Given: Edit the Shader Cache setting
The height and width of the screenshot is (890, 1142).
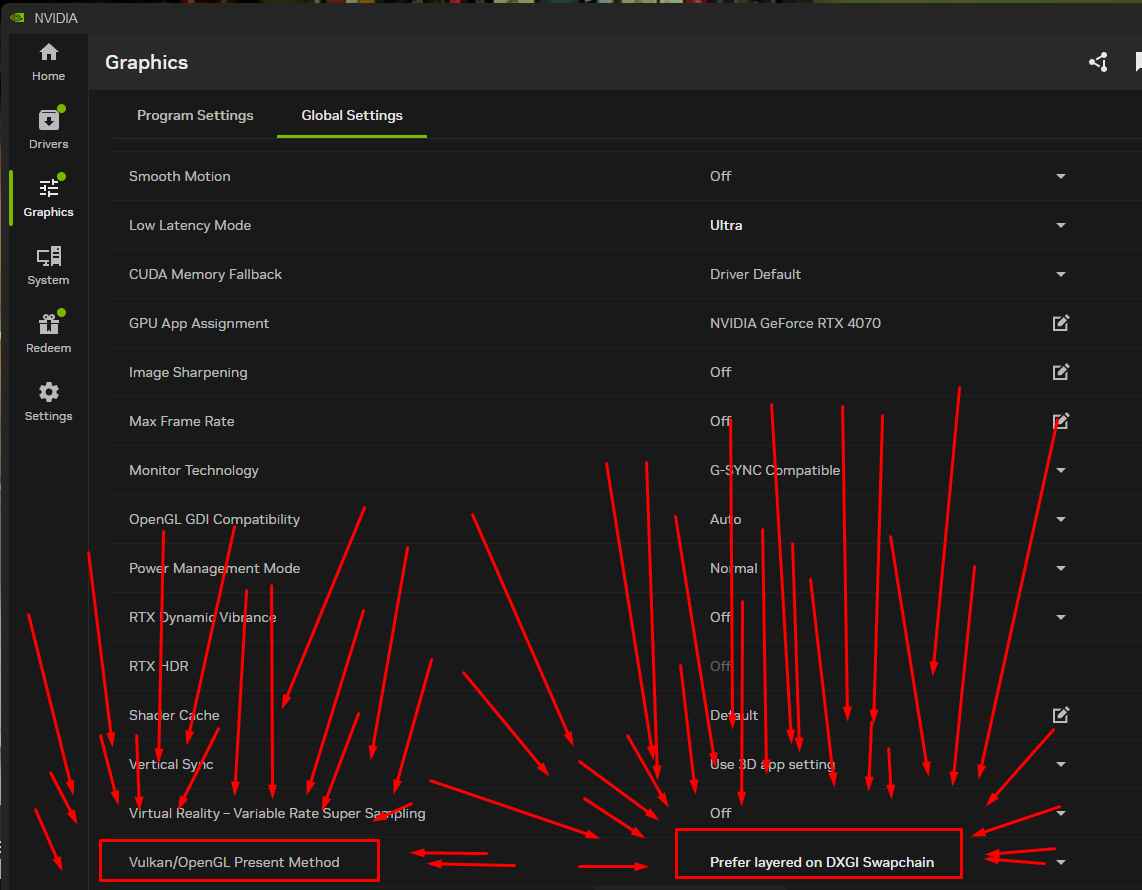Looking at the screenshot, I should point(1060,714).
